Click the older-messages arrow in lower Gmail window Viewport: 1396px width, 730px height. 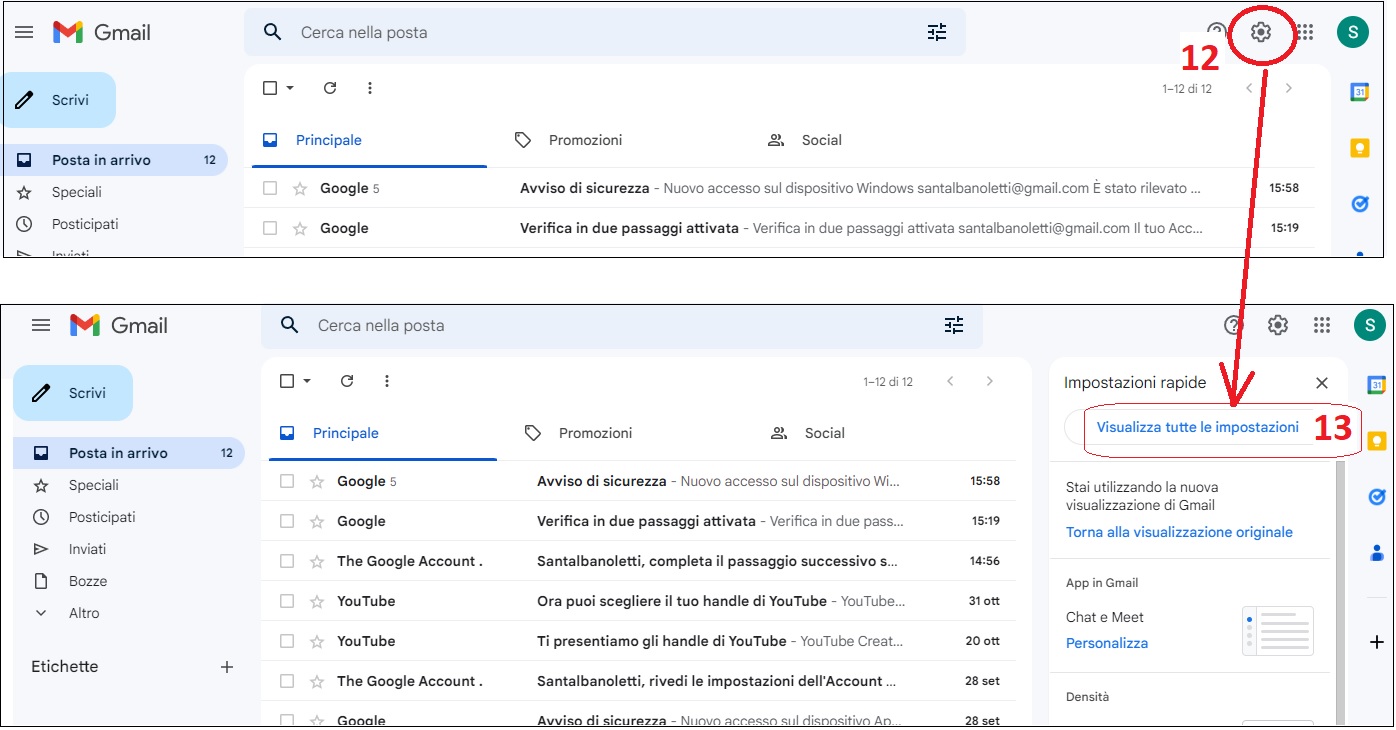(990, 381)
